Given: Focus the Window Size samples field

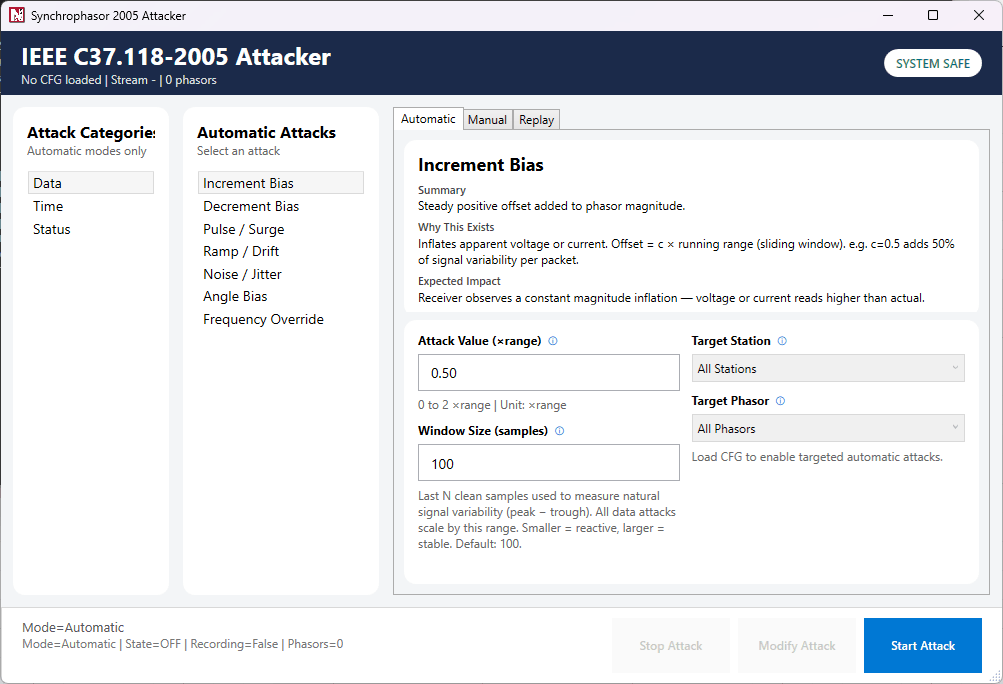Looking at the screenshot, I should [x=548, y=463].
